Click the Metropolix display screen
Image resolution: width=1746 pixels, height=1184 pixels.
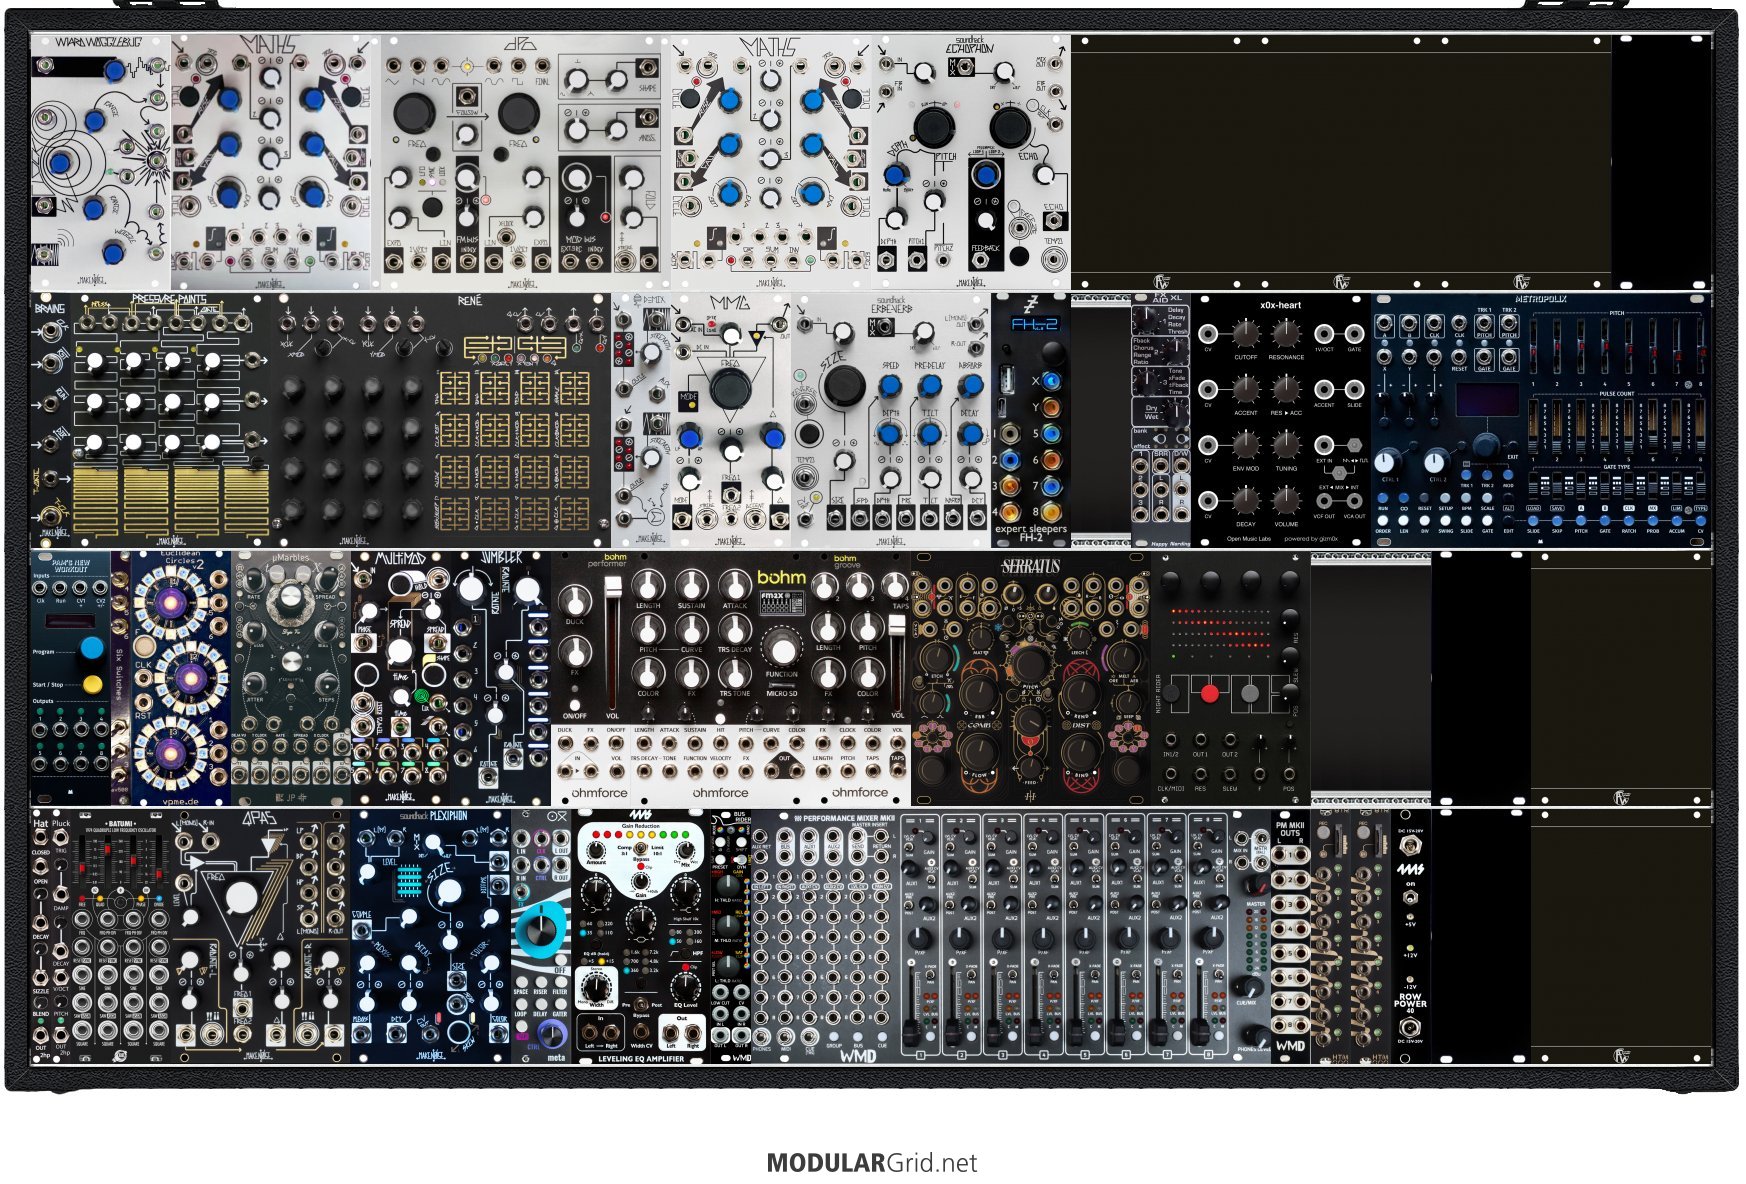click(x=1486, y=401)
